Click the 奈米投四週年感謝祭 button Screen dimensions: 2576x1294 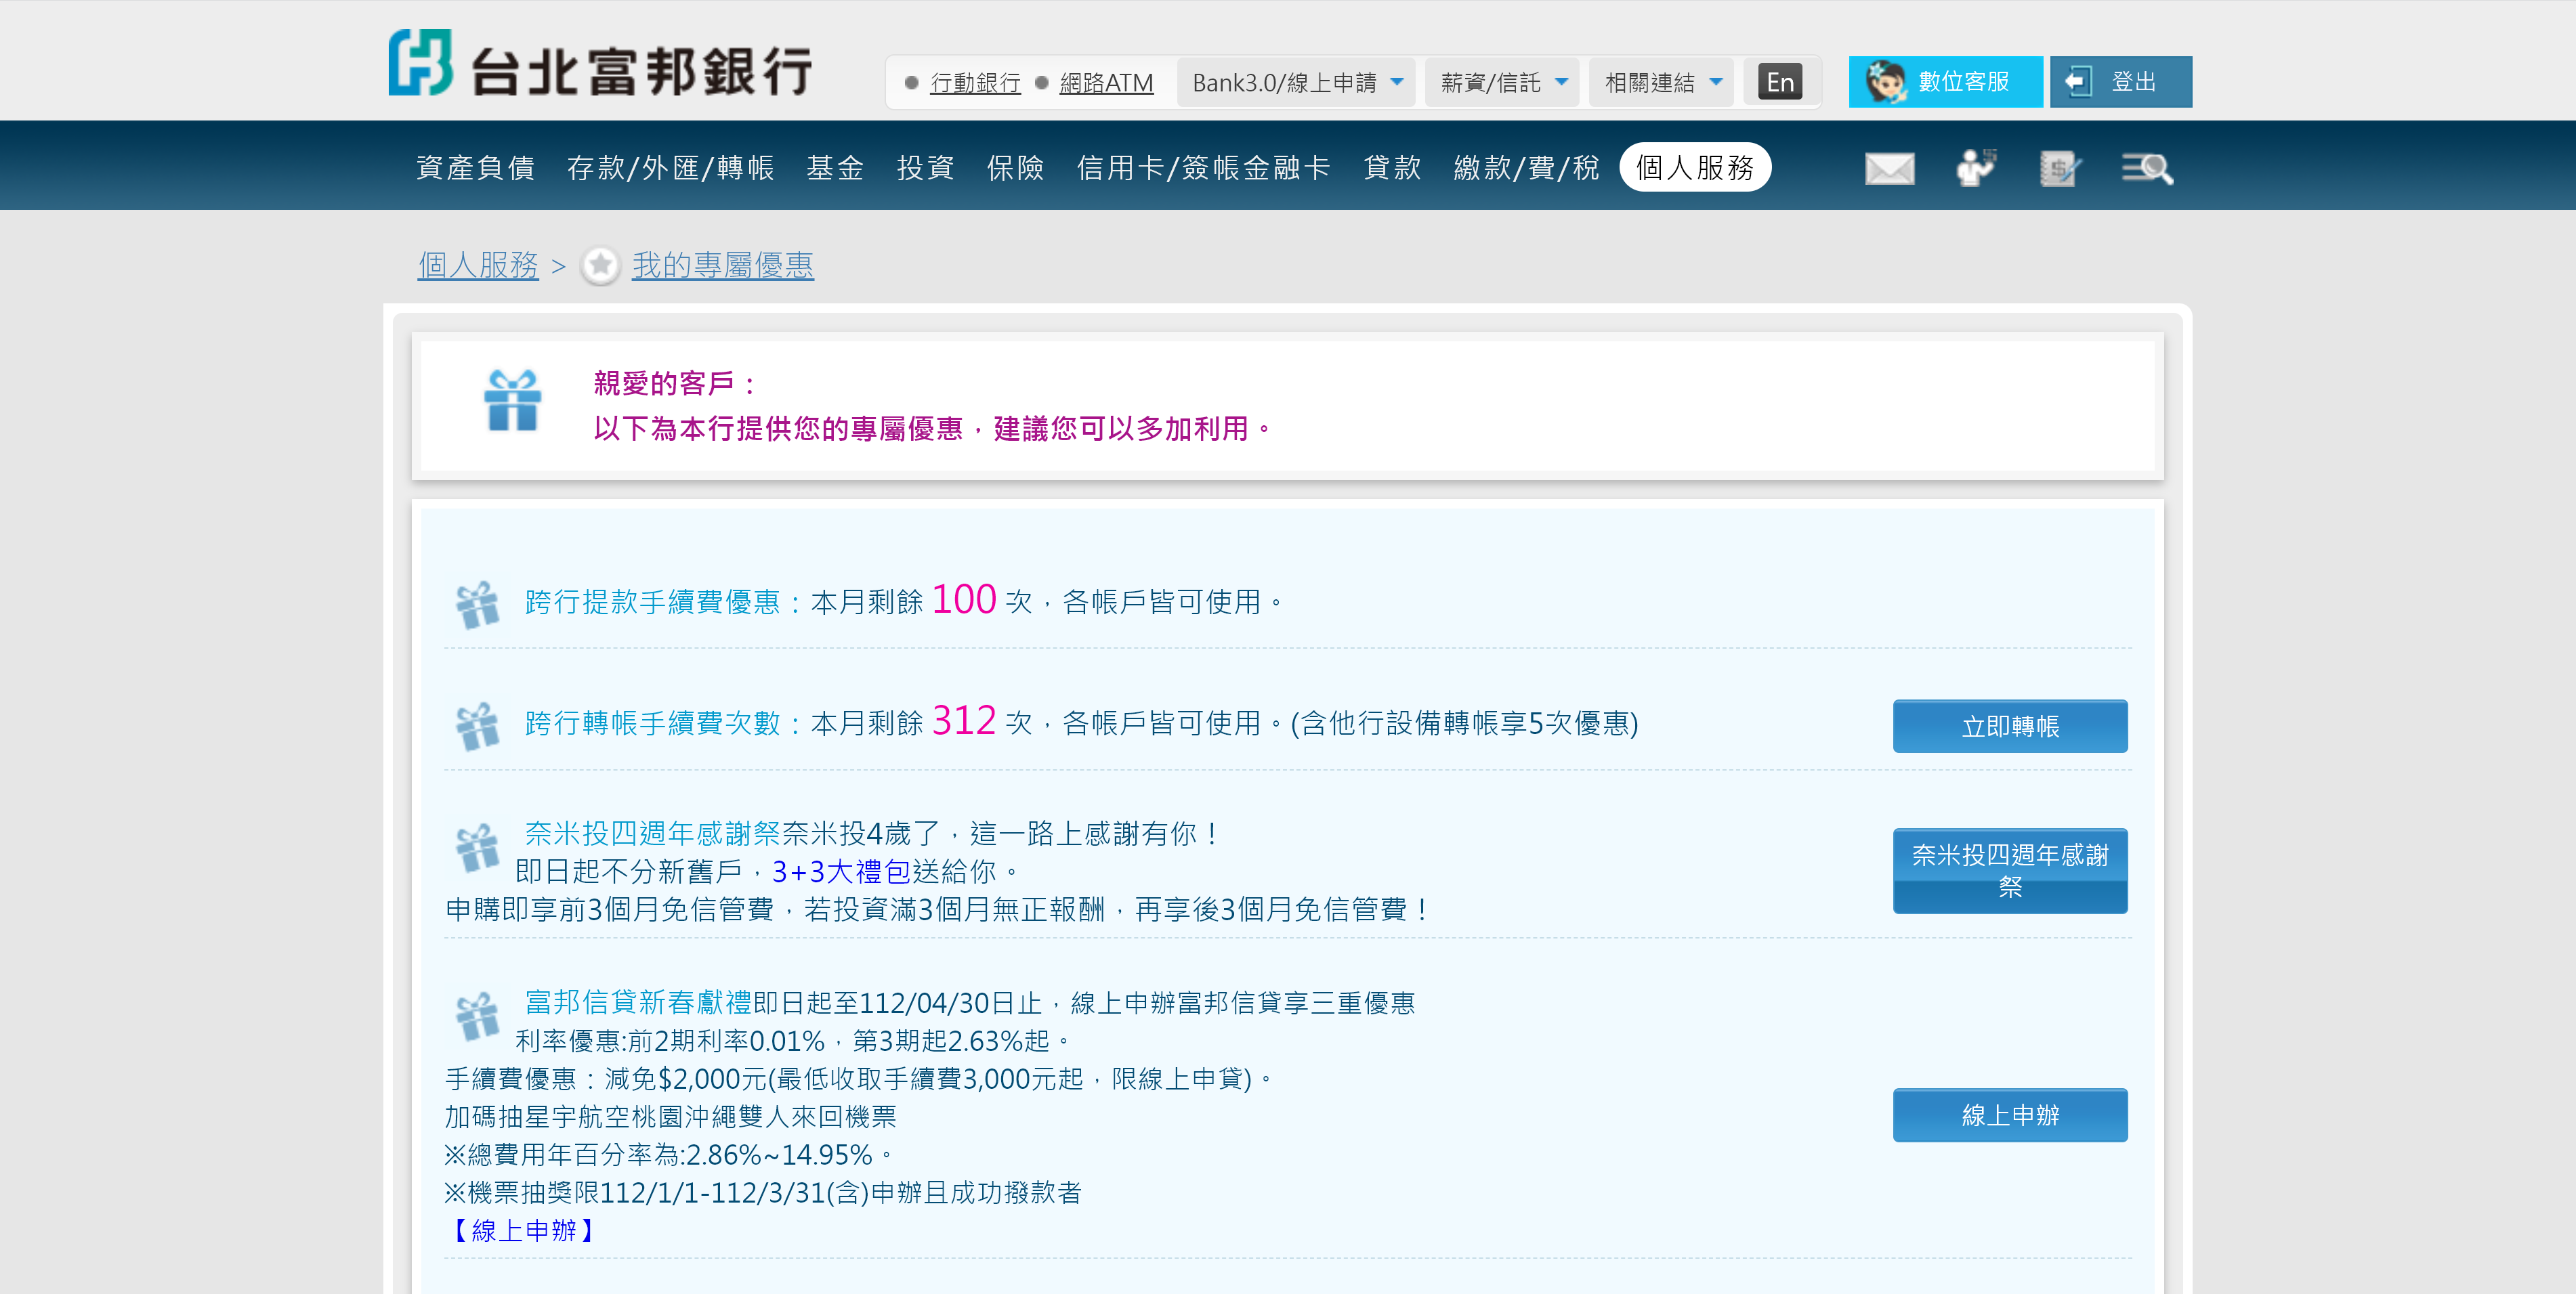pyautogui.click(x=2010, y=870)
